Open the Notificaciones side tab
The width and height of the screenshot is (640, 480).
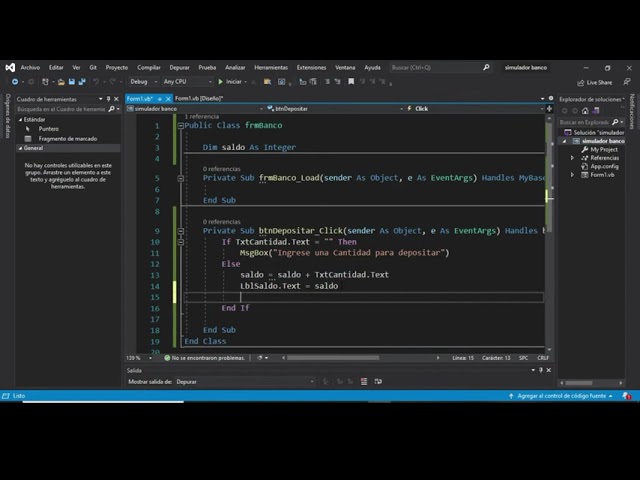(633, 111)
